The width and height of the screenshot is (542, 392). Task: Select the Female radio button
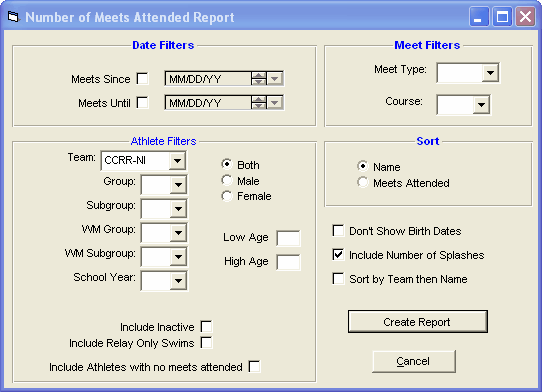click(227, 196)
